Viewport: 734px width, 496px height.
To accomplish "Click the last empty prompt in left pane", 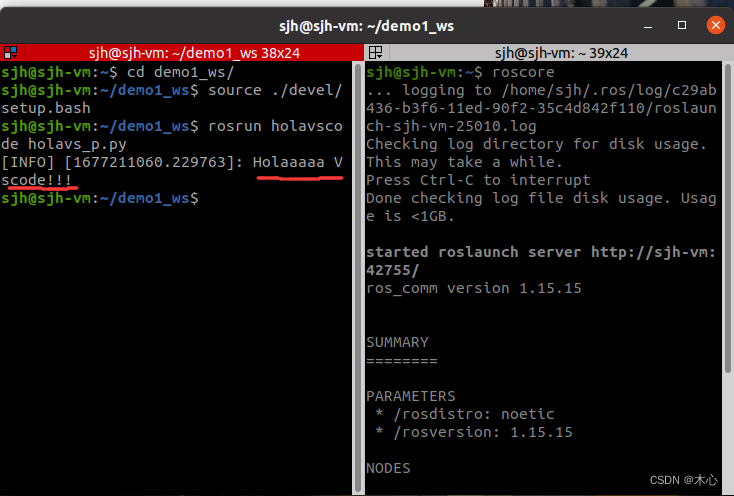I will pyautogui.click(x=100, y=198).
